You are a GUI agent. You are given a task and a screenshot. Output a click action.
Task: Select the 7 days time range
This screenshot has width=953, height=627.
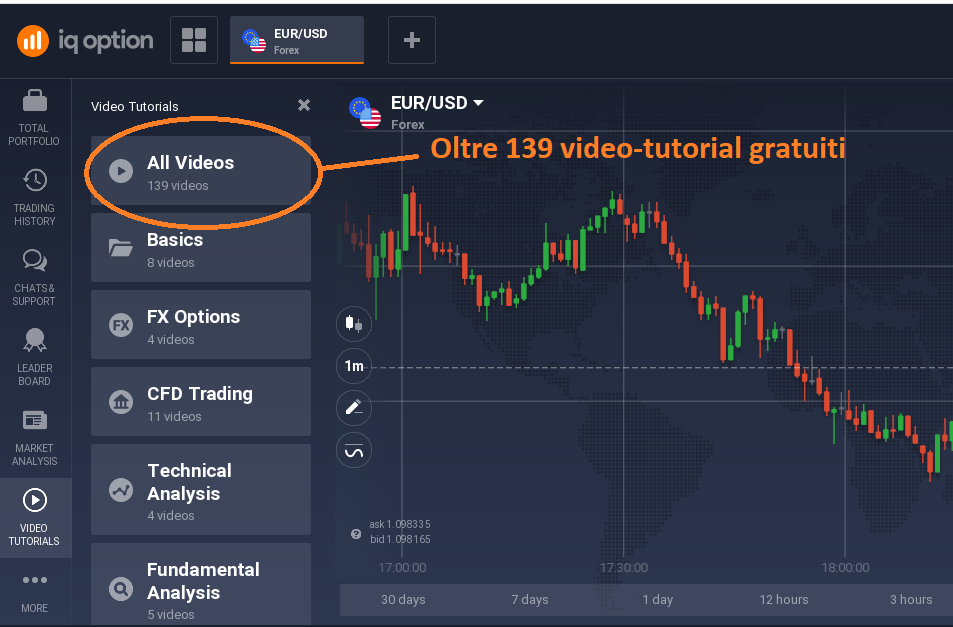click(529, 600)
